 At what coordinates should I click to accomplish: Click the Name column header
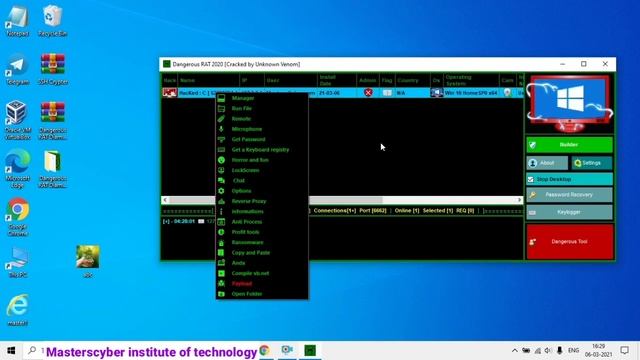tap(209, 80)
